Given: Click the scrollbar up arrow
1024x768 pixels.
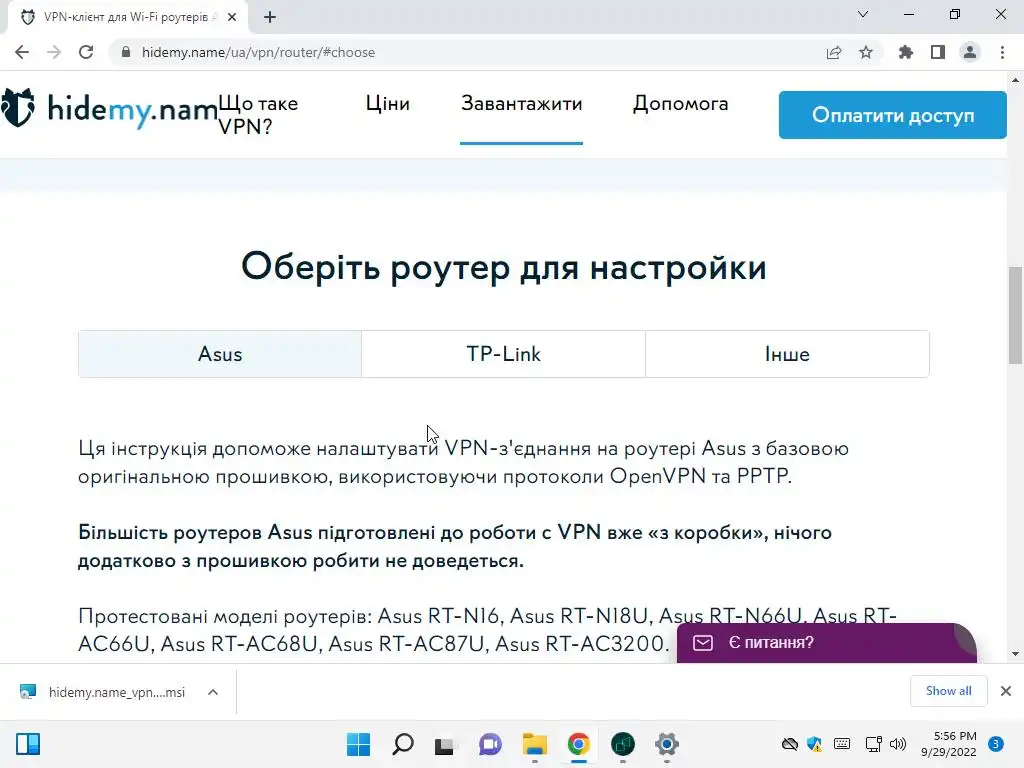Looking at the screenshot, I should point(1015,80).
